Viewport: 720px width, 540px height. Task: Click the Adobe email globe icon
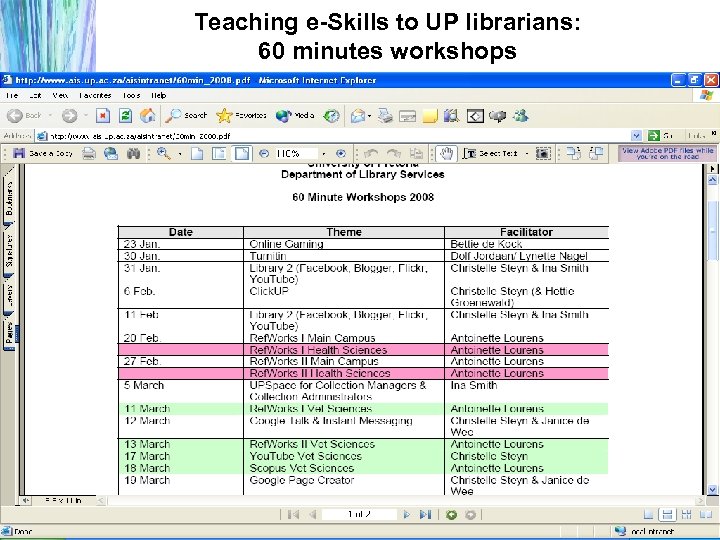click(111, 153)
